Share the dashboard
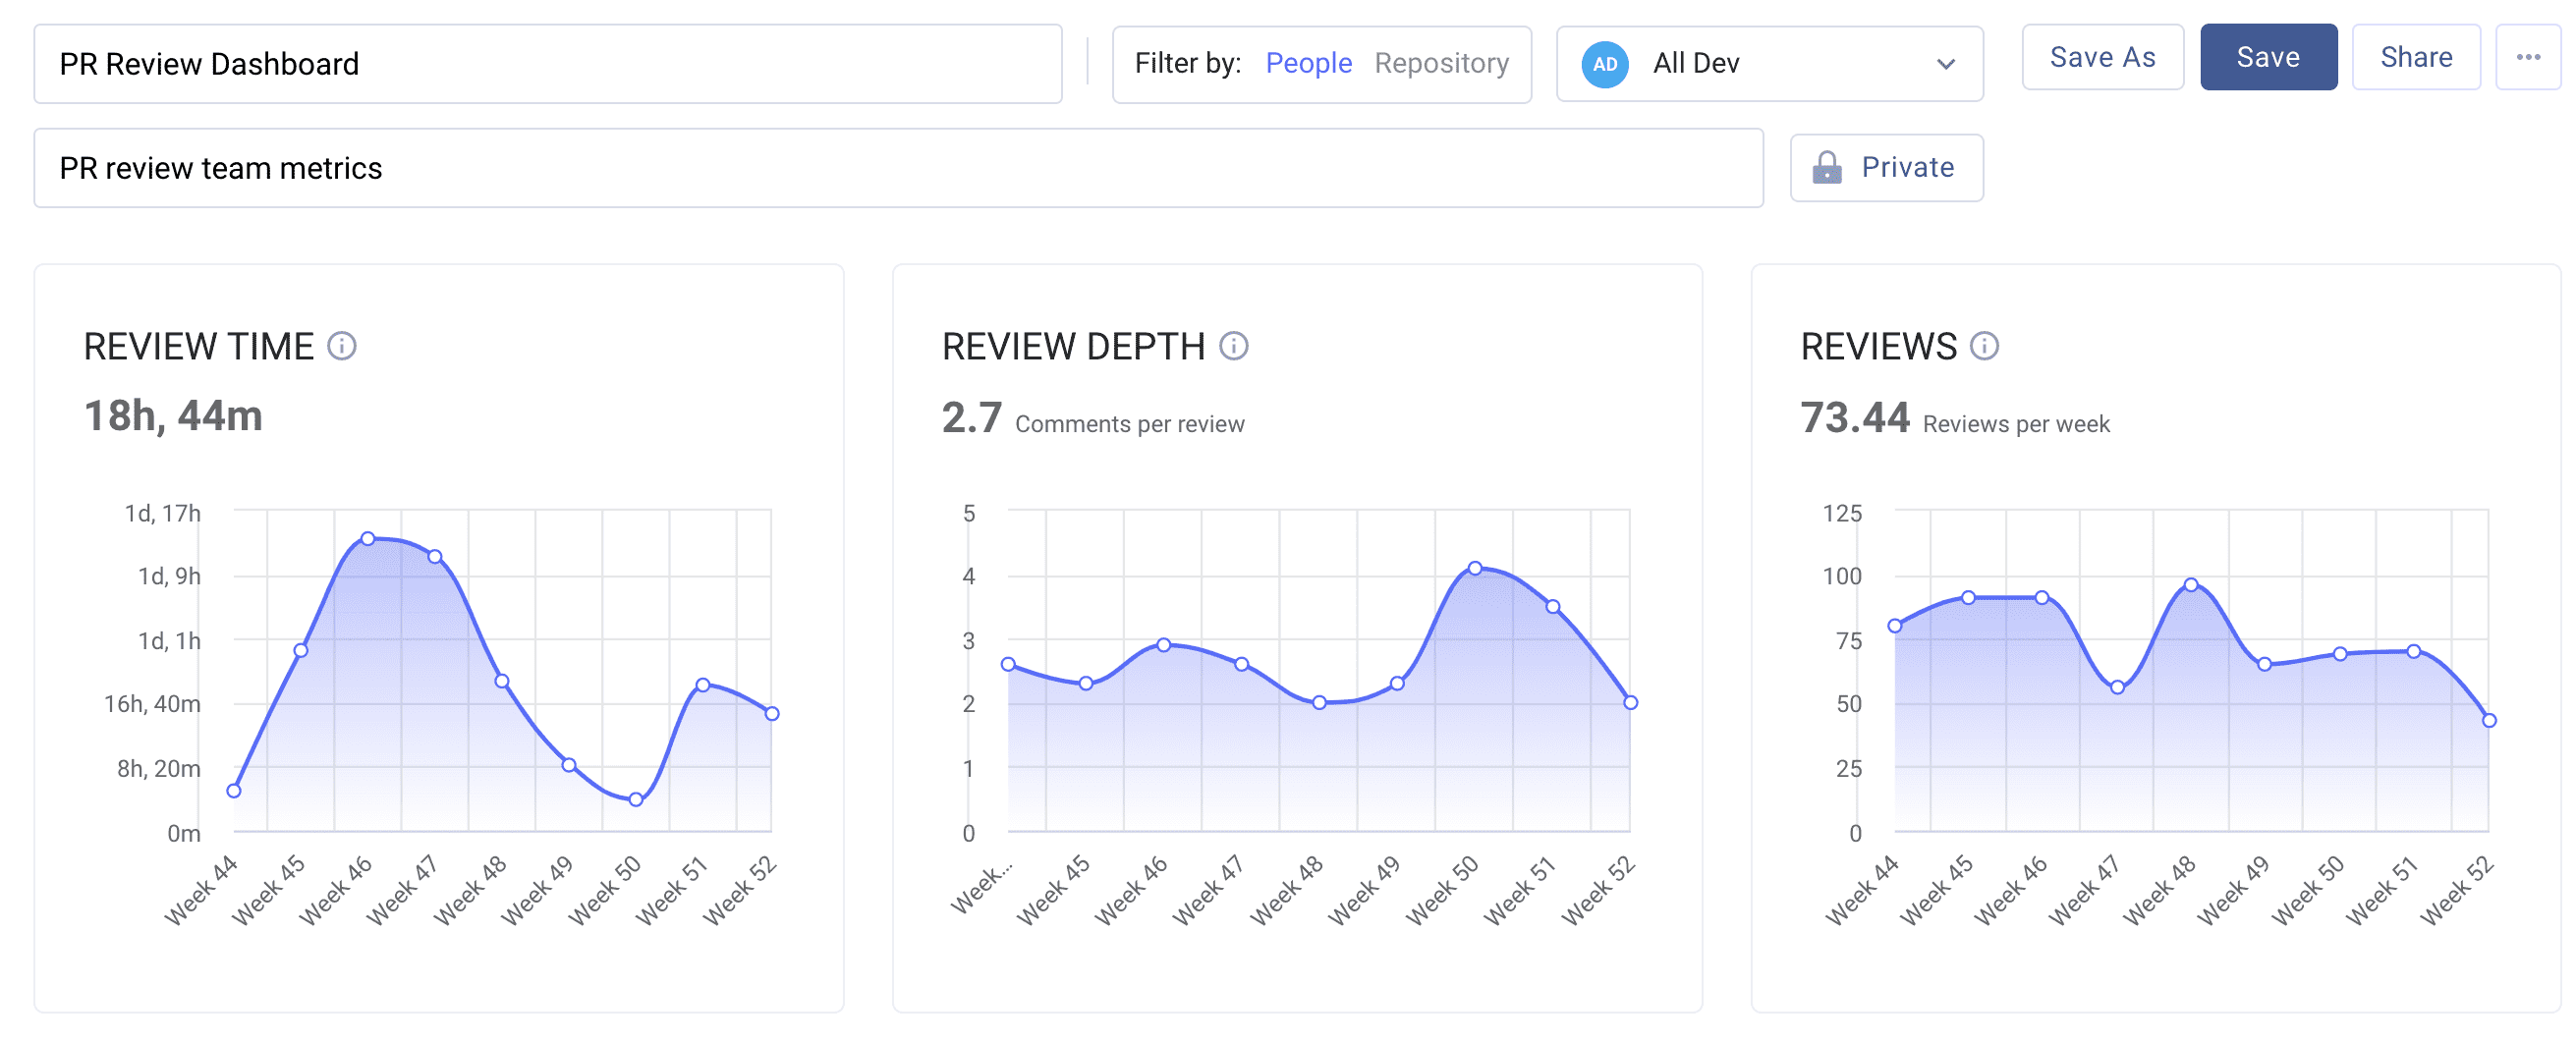This screenshot has height=1043, width=2576. click(2415, 58)
